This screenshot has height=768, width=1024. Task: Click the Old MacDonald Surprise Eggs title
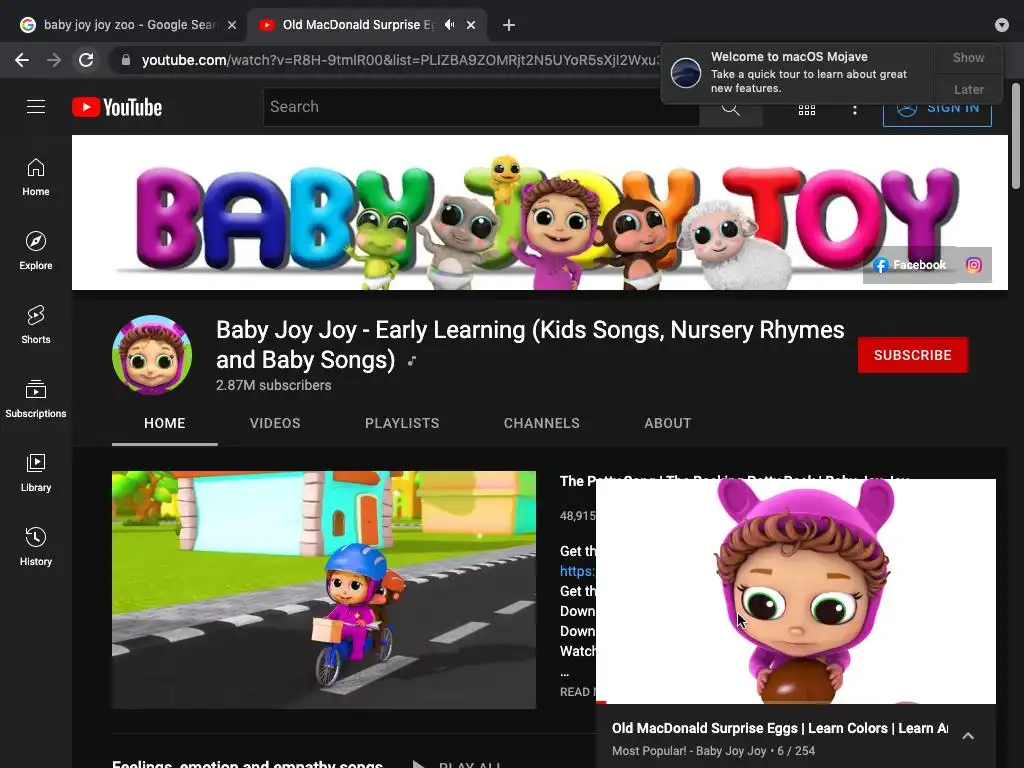(x=780, y=728)
